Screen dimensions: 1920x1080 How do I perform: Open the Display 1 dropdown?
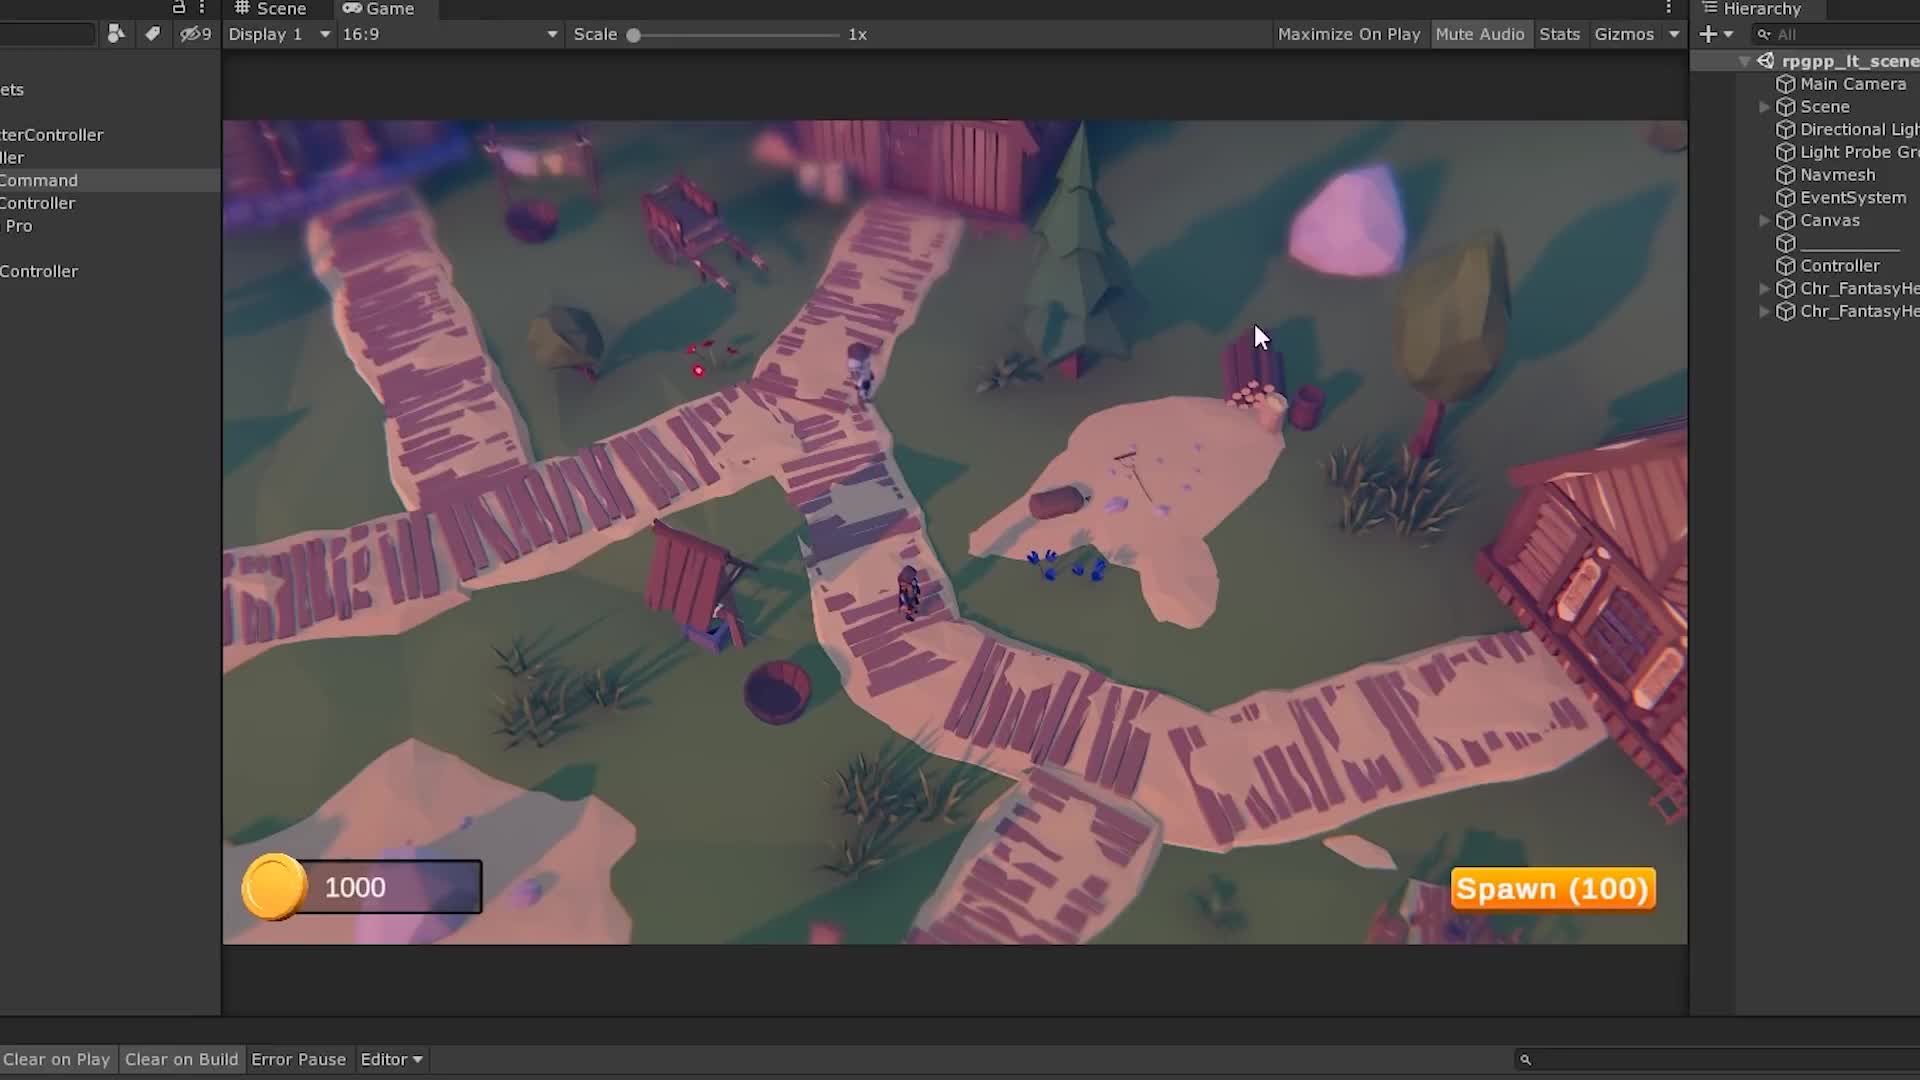(x=277, y=33)
